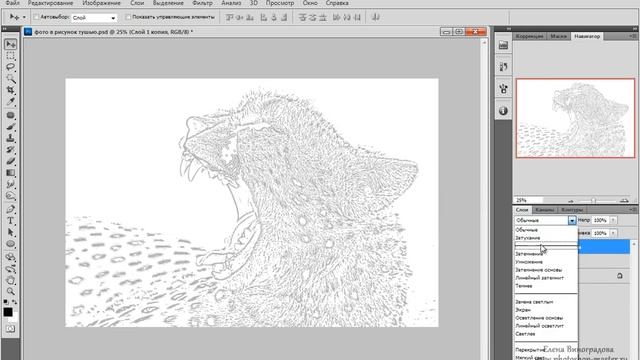Viewport: 640px width, 360px height.
Task: Select the Dodge tool
Action: [x=11, y=196]
